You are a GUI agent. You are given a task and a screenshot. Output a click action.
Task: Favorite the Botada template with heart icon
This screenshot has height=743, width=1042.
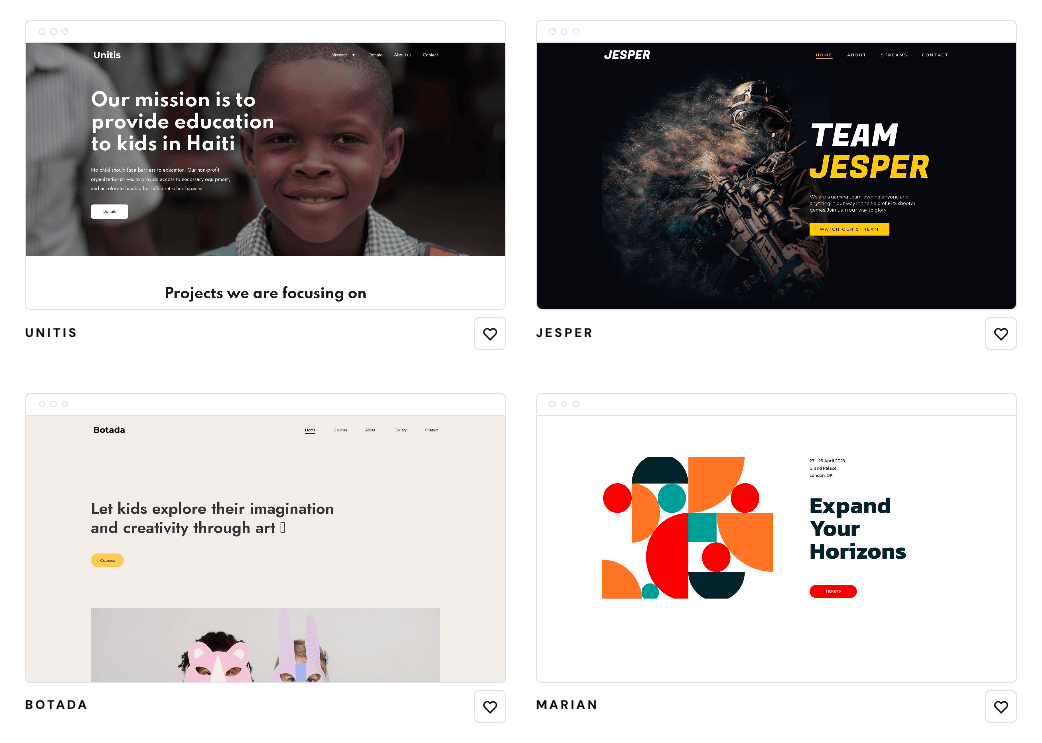pyautogui.click(x=490, y=706)
